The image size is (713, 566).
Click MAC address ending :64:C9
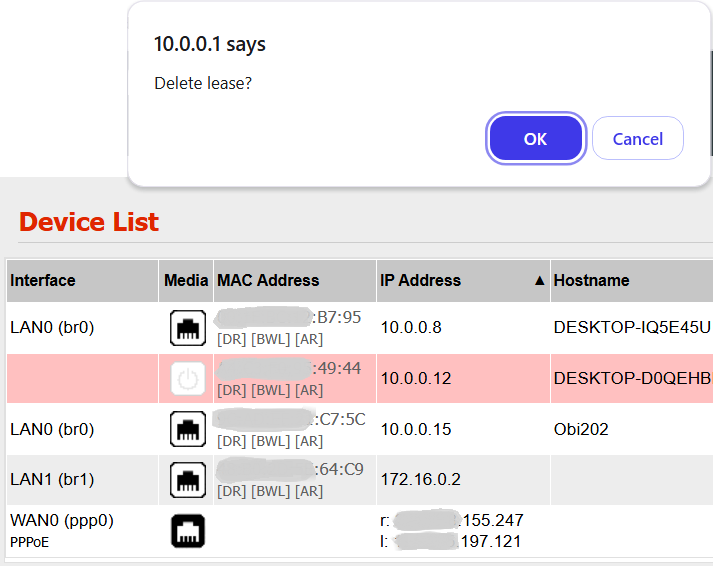point(290,469)
